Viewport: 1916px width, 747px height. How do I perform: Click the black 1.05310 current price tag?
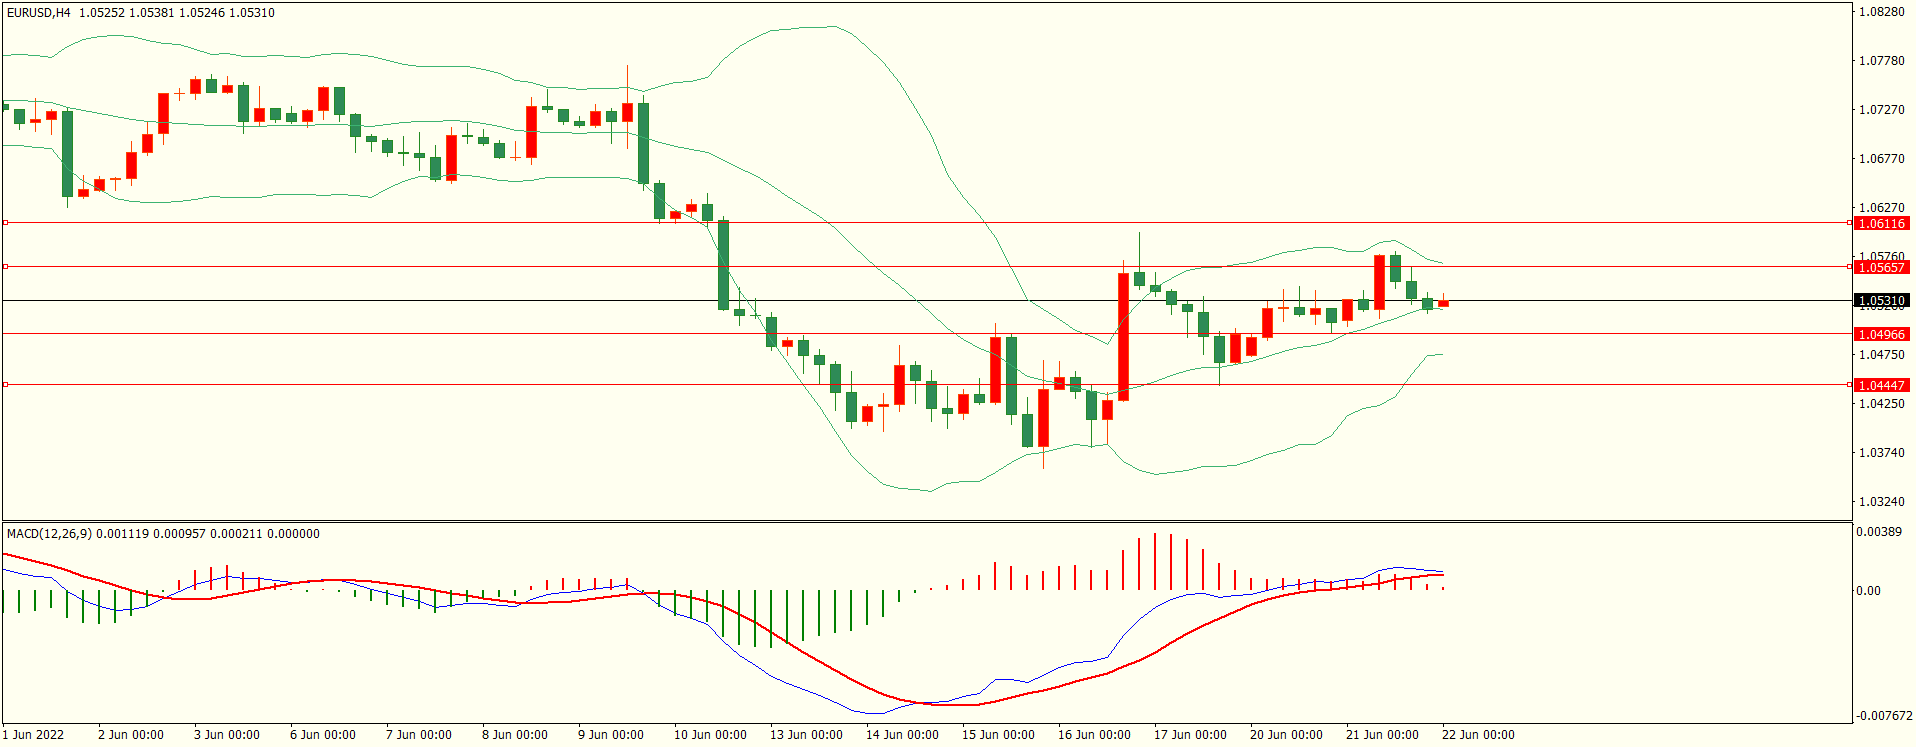[x=1881, y=301]
